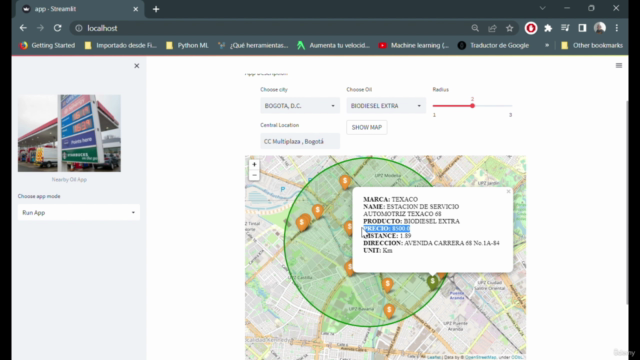Image resolution: width=640 pixels, height=360 pixels.
Task: Reload the localhost page
Action: tap(58, 28)
